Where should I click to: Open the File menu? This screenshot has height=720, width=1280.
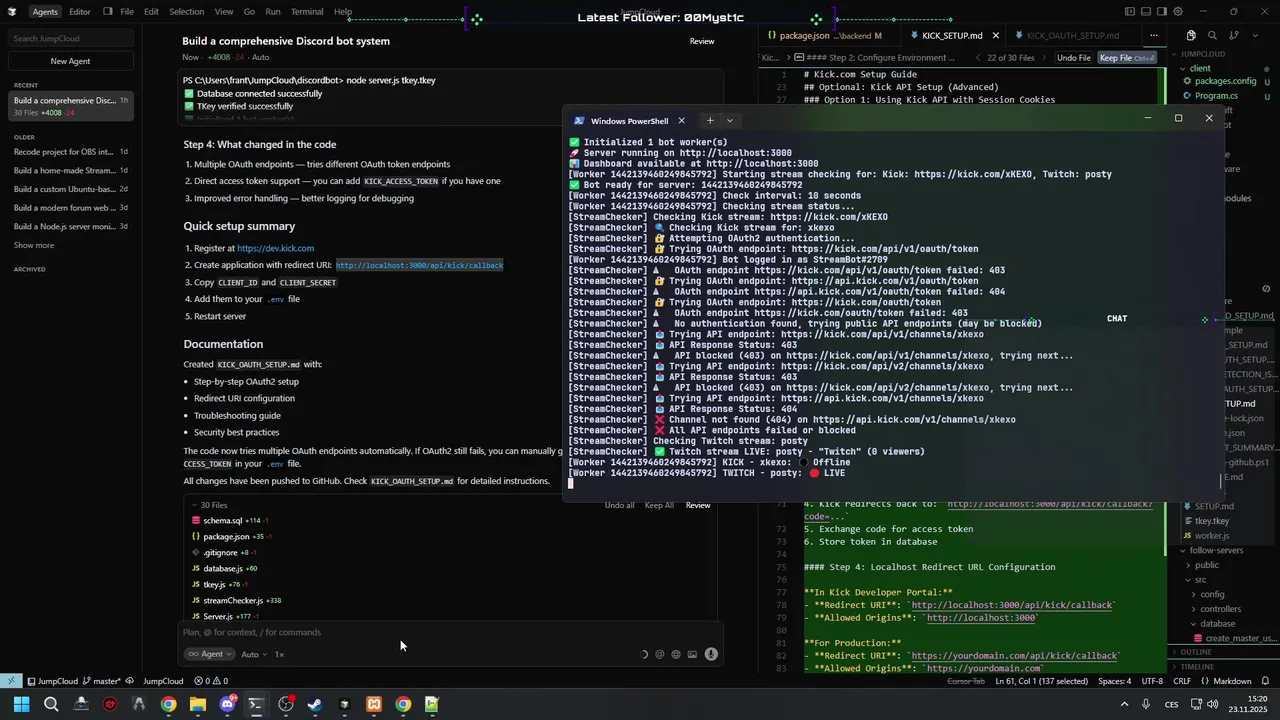pyautogui.click(x=127, y=12)
